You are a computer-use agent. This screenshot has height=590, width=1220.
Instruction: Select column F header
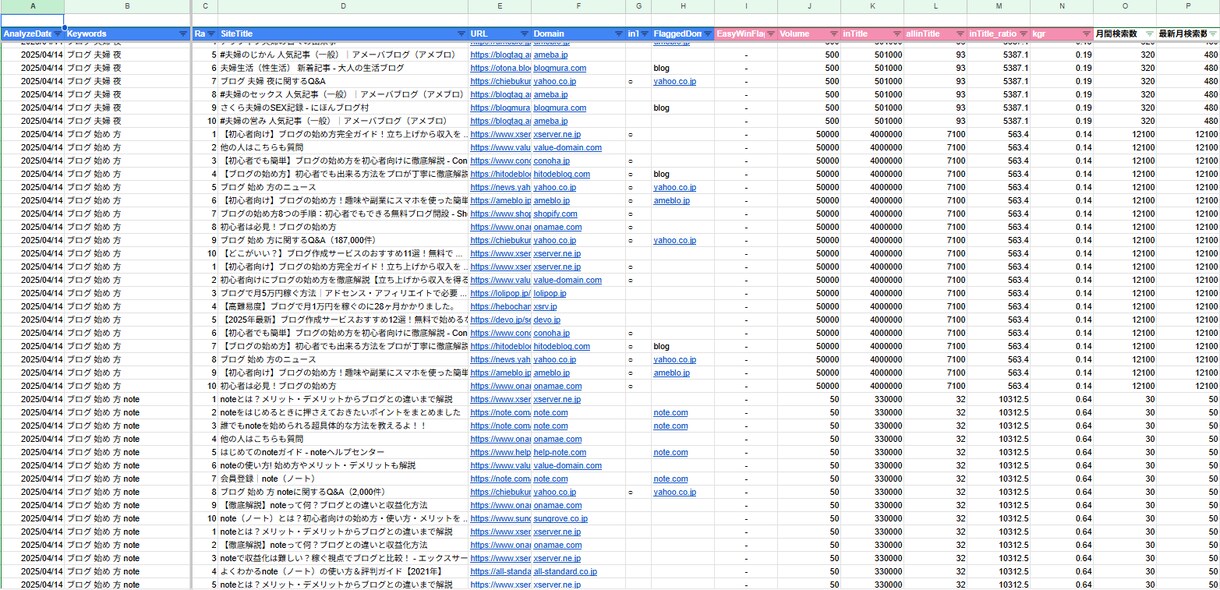coord(578,7)
